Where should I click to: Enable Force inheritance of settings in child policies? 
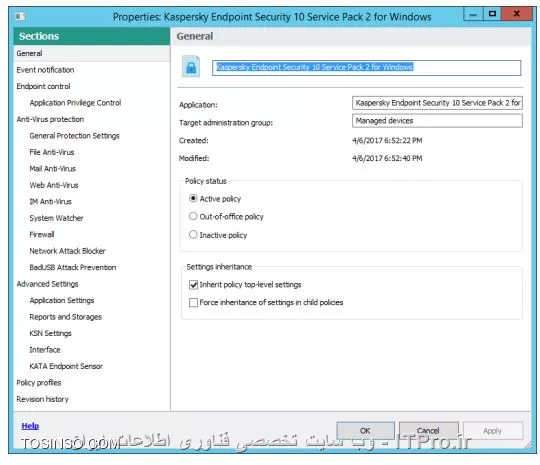194,302
